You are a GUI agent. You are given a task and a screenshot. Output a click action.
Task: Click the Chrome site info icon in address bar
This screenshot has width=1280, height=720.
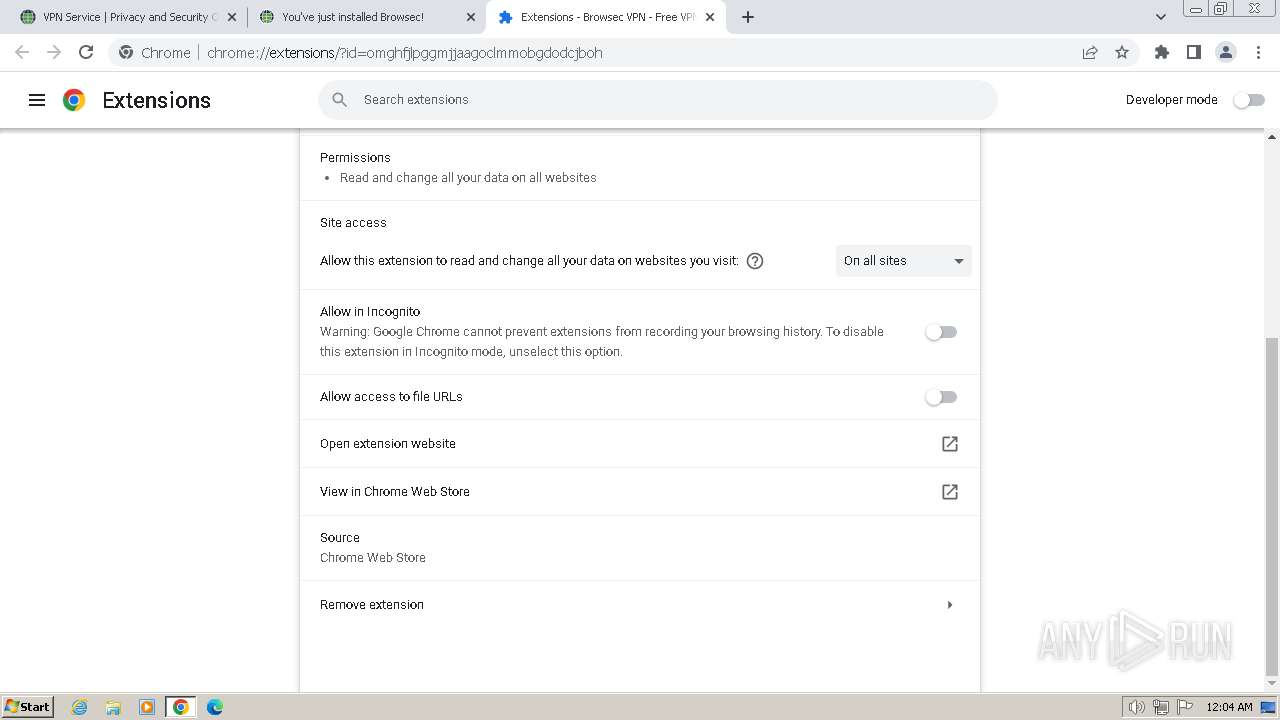pyautogui.click(x=125, y=52)
